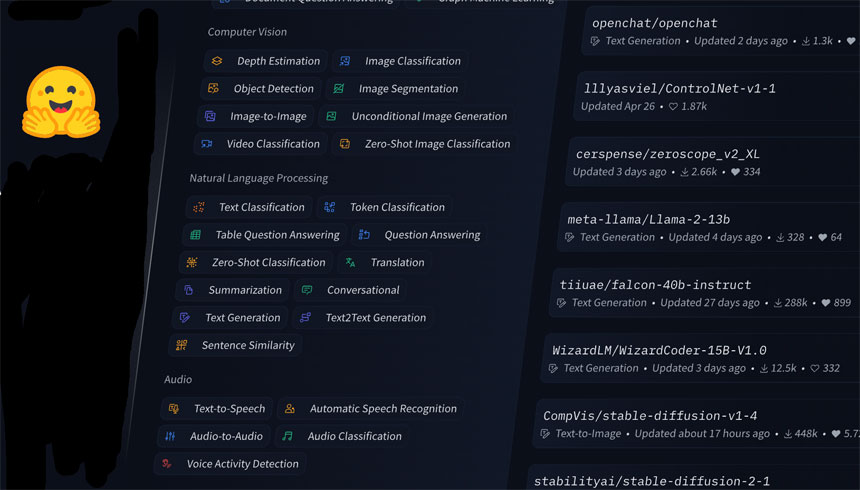Click the Text Generation pen icon in the task list
Screen dimensions: 860x490
(185, 318)
